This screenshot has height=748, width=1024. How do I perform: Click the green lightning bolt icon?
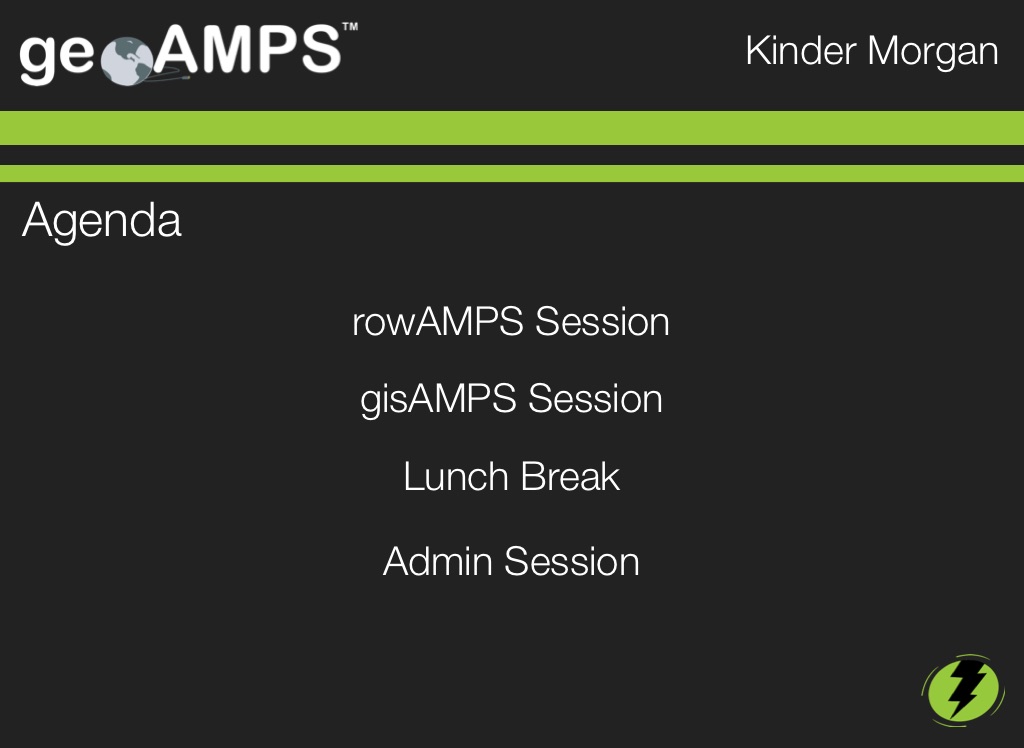961,689
